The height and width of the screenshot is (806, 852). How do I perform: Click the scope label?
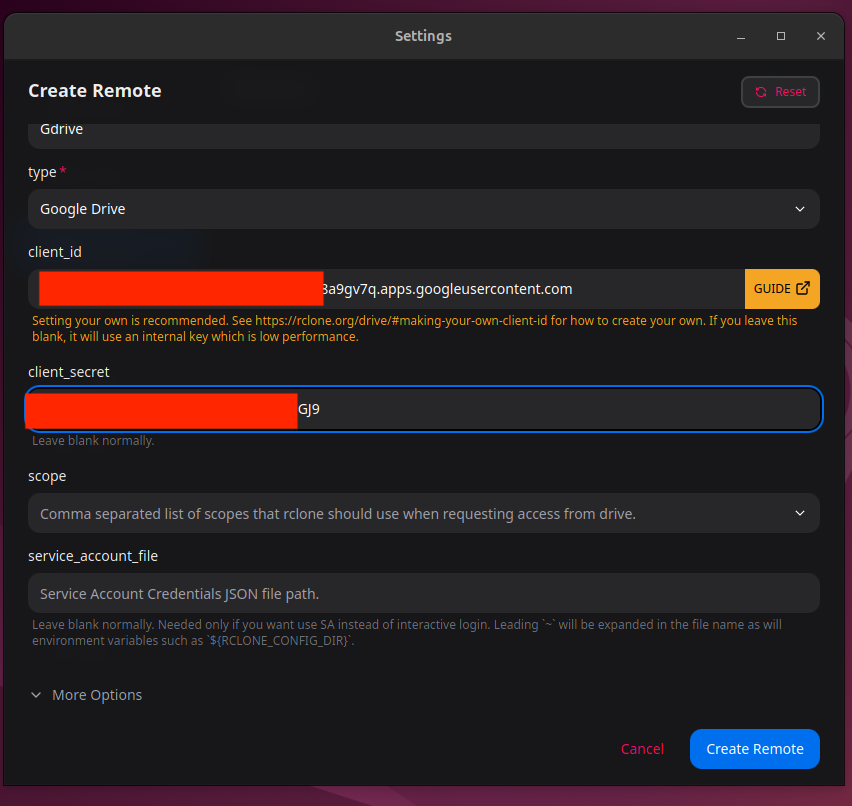(x=47, y=476)
